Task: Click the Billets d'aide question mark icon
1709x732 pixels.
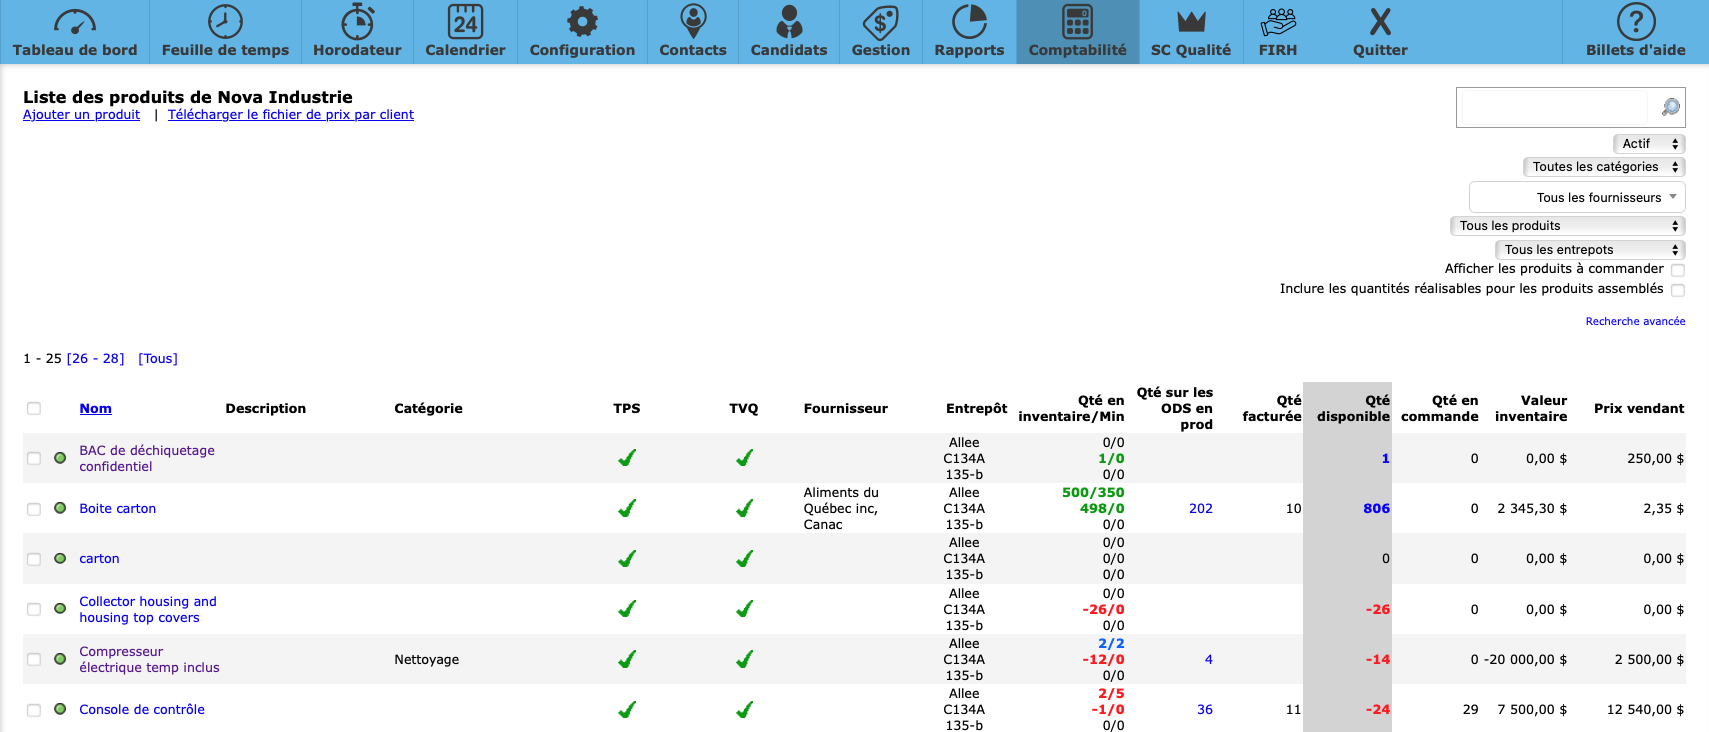Action: coord(1635,22)
